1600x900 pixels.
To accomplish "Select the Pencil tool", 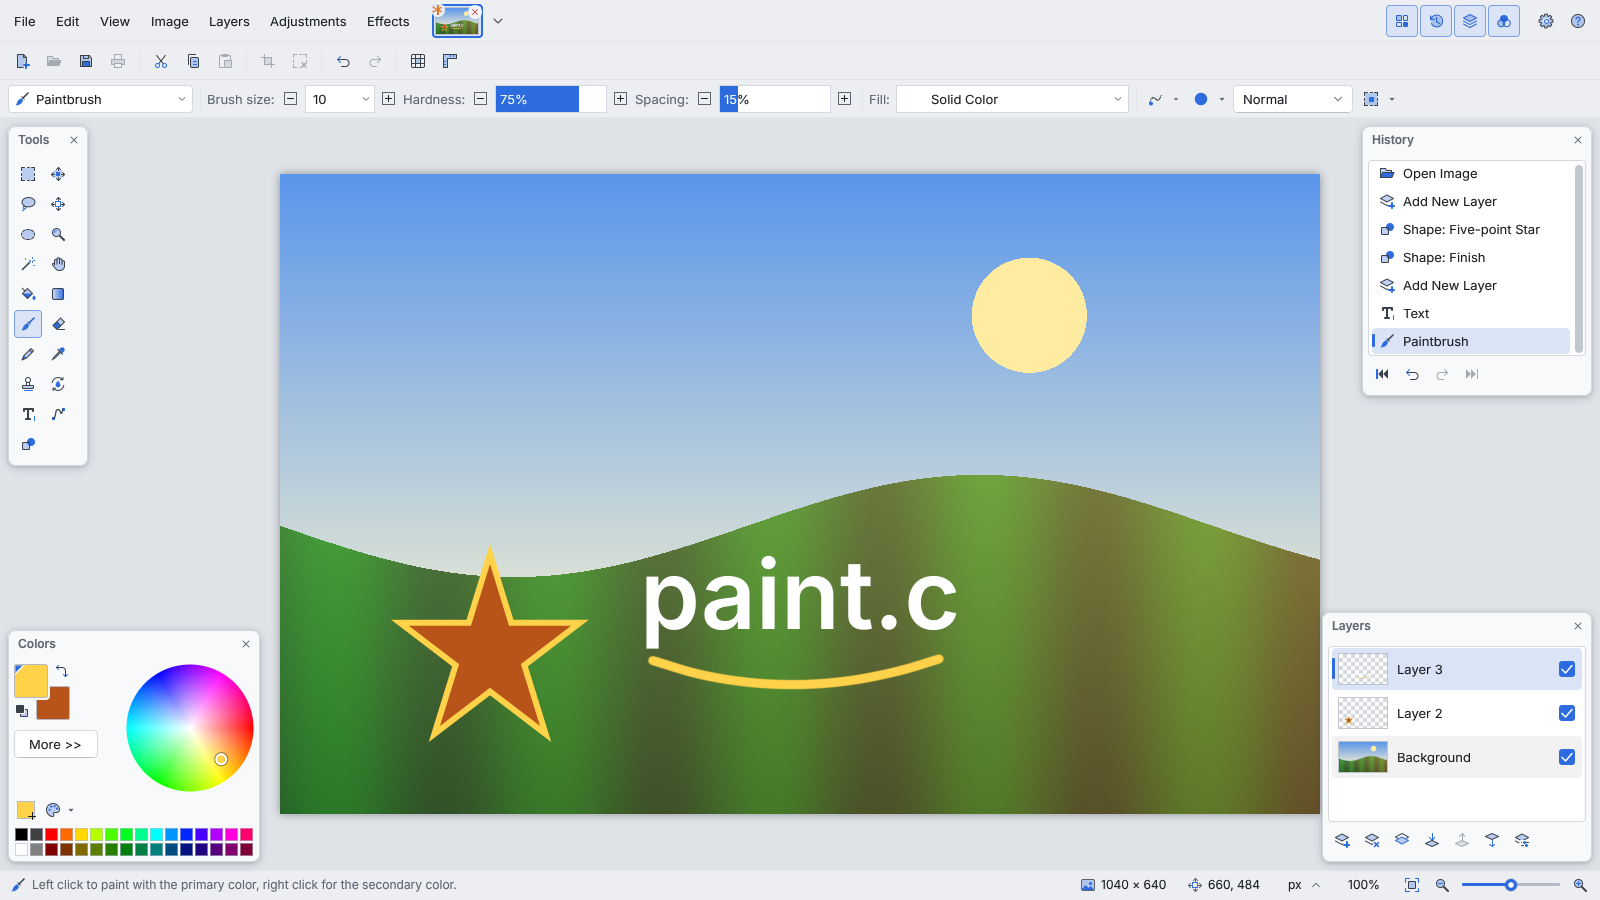I will click(28, 354).
